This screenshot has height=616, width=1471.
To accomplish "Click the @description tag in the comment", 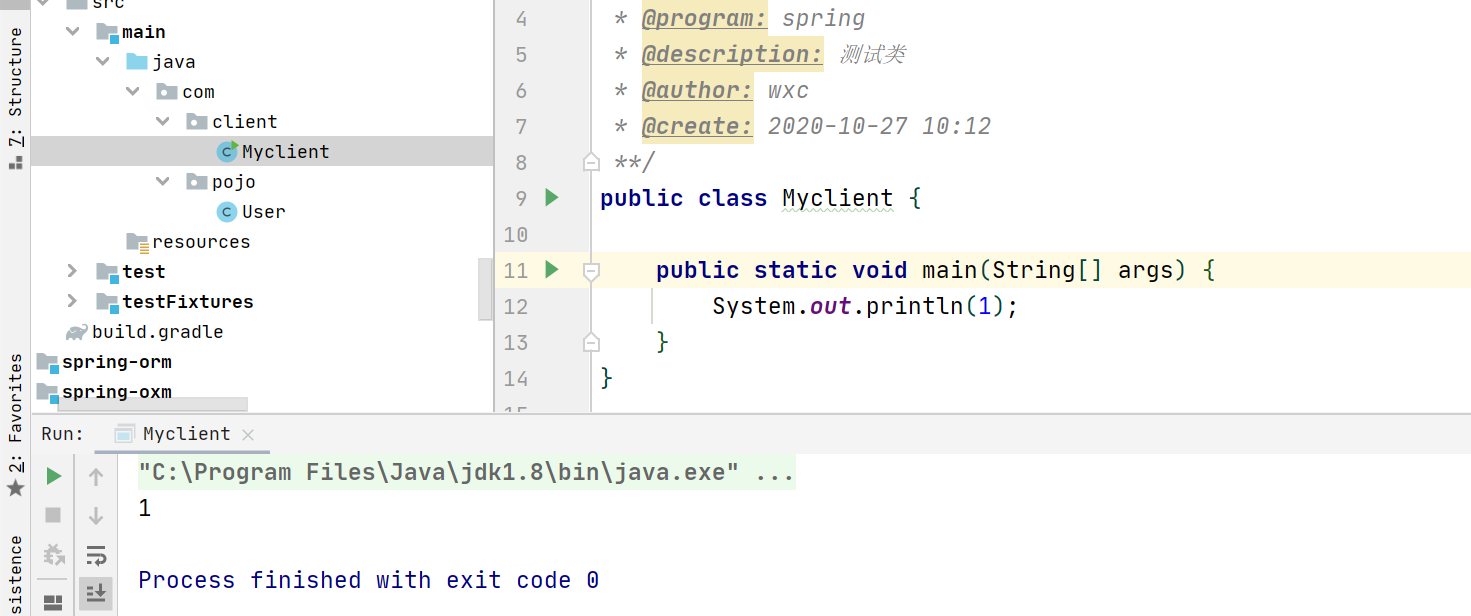I will click(x=731, y=54).
